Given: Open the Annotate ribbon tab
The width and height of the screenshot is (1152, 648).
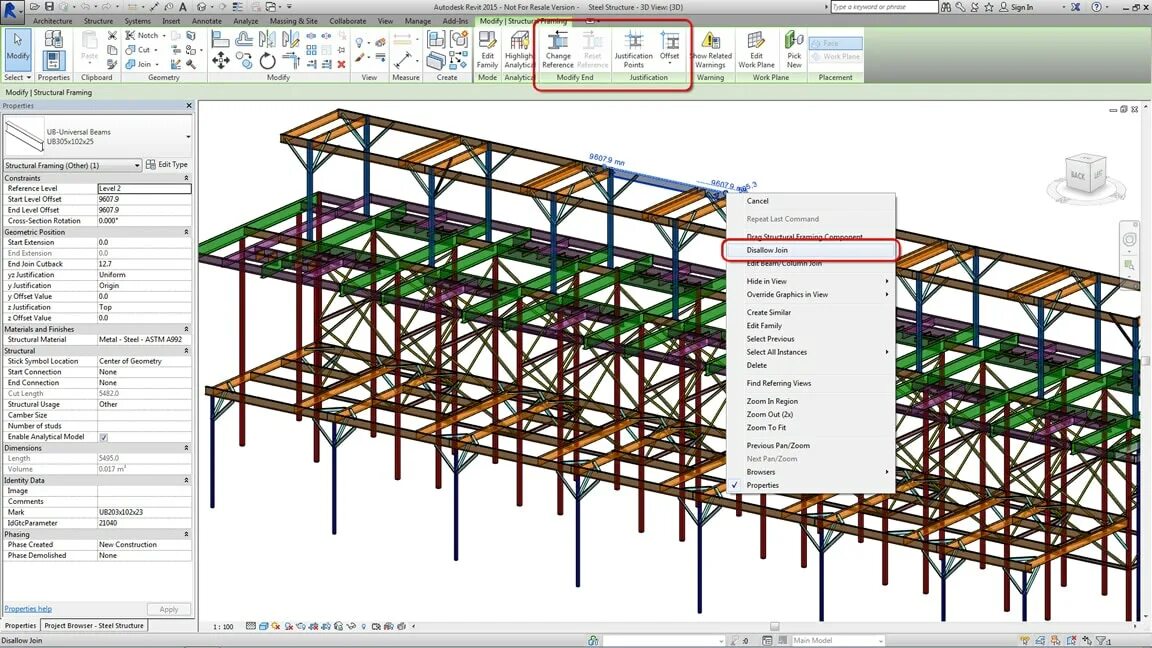Looking at the screenshot, I should coord(206,21).
